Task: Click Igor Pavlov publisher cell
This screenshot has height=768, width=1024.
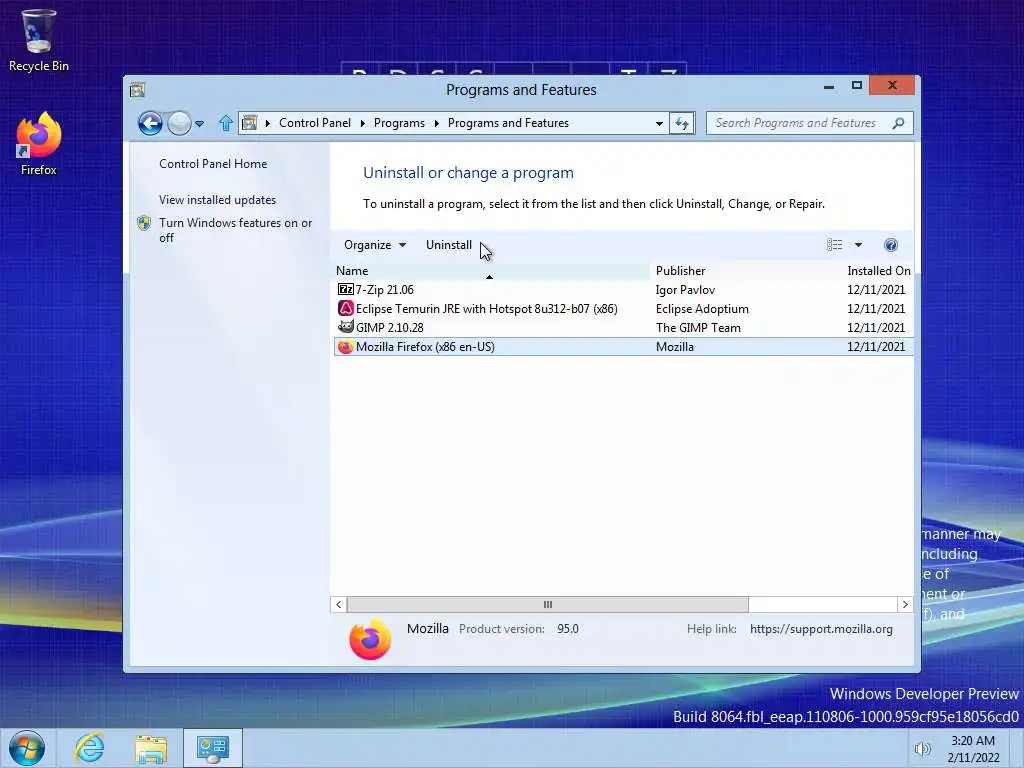Action: (685, 289)
